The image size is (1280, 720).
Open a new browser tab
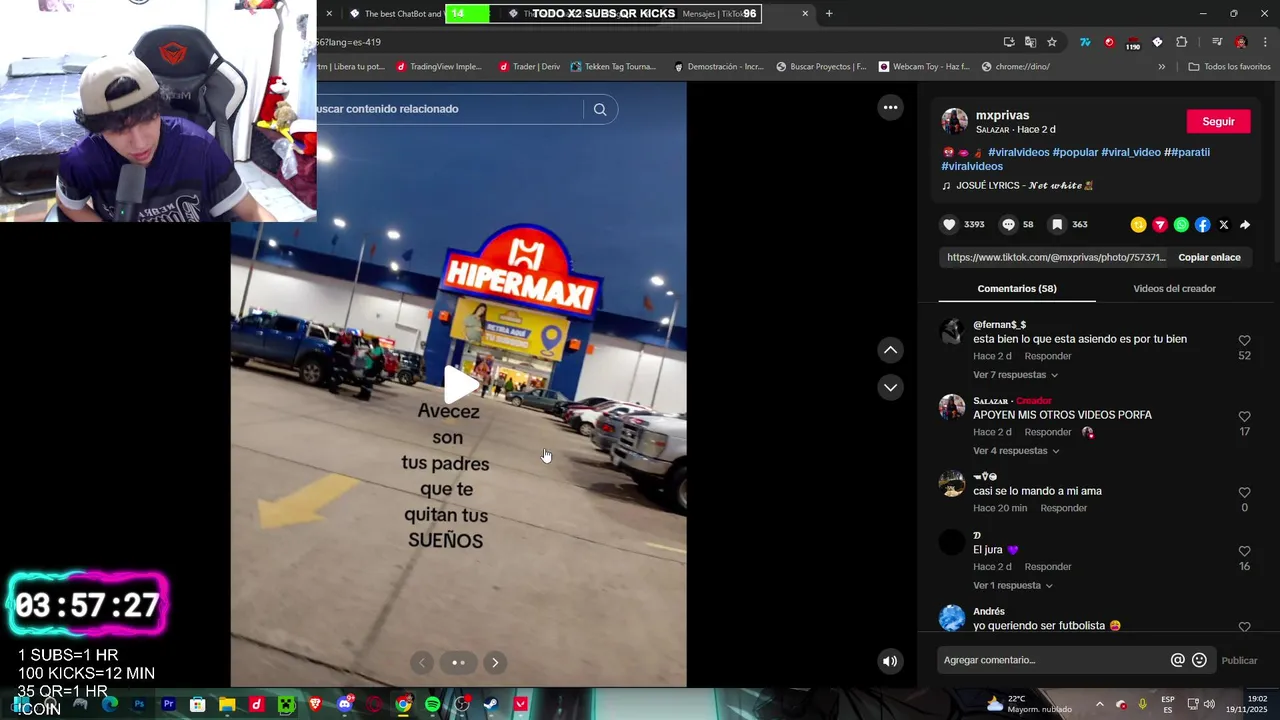(829, 14)
